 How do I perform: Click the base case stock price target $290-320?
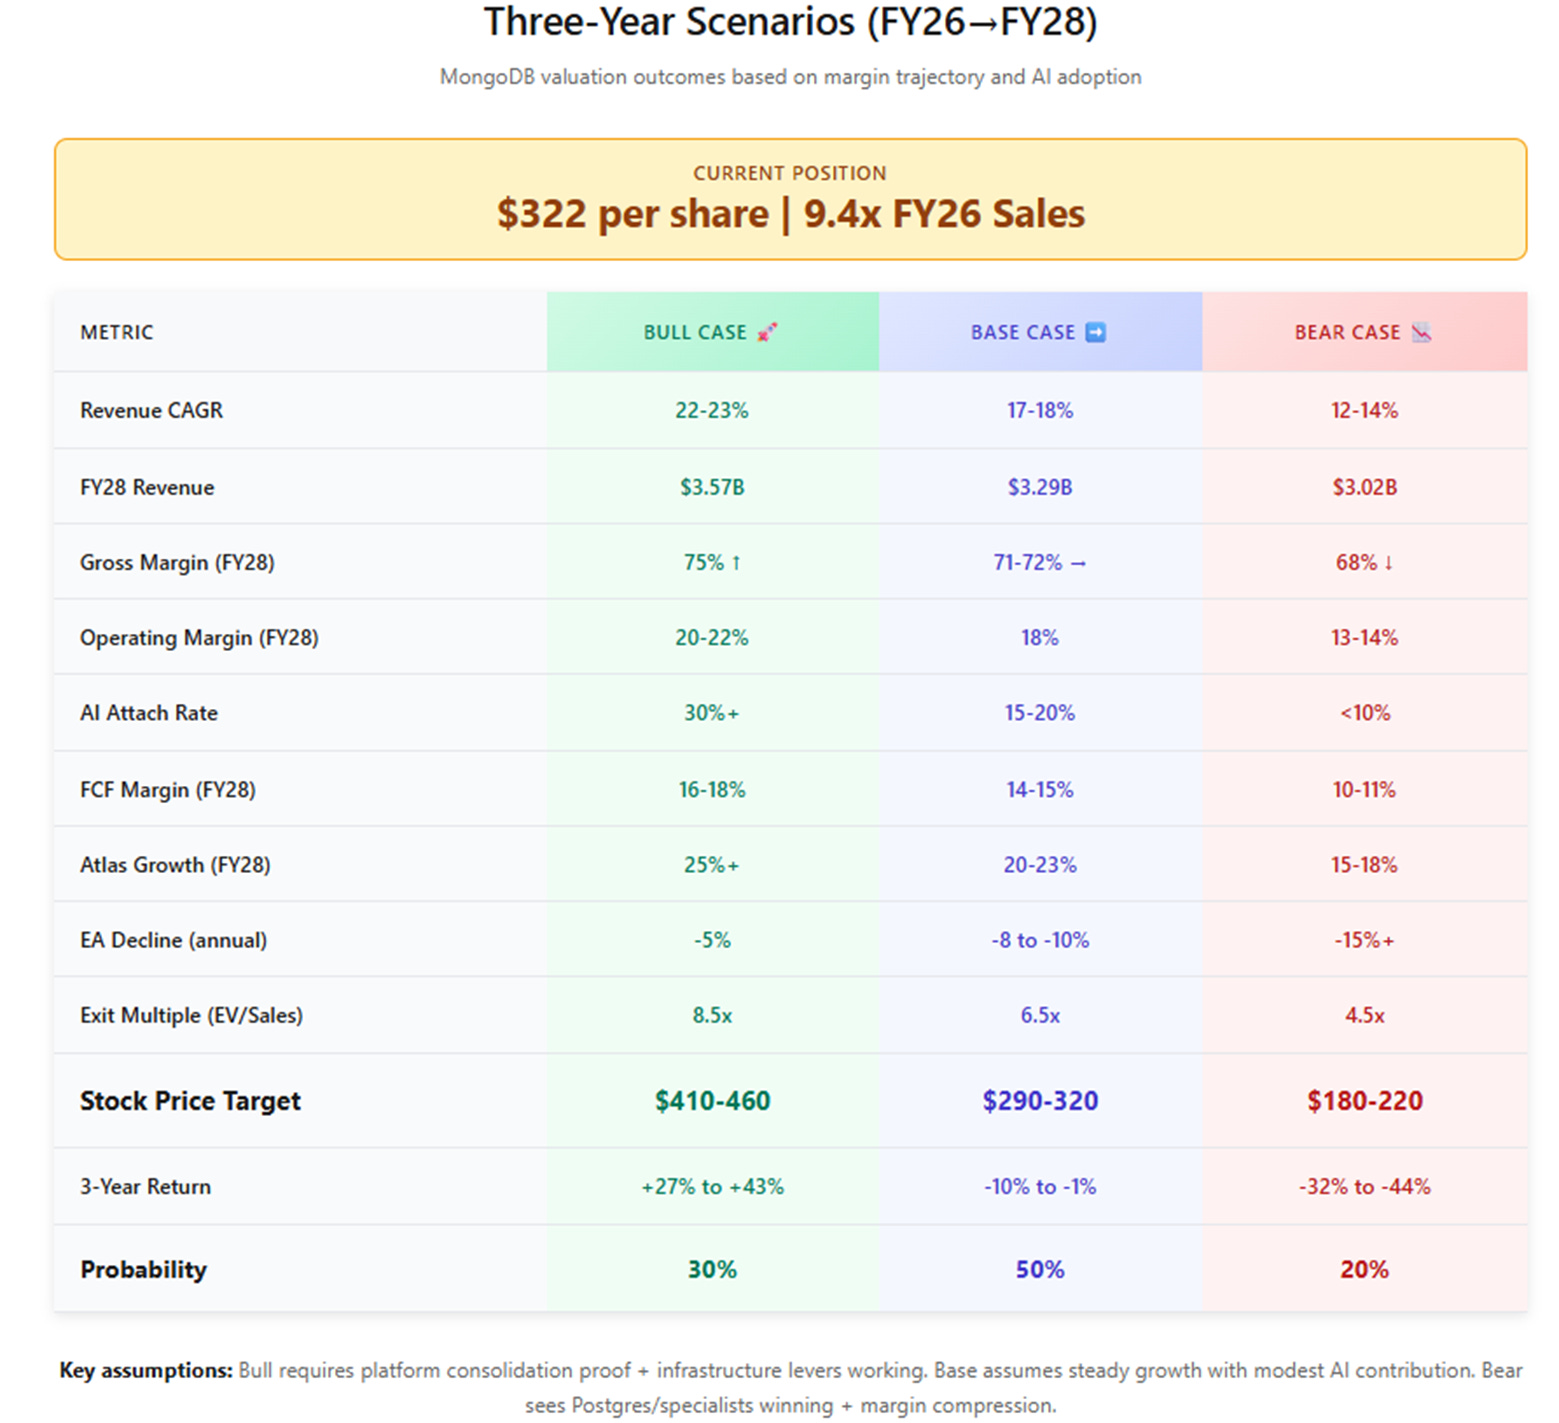(1040, 1101)
